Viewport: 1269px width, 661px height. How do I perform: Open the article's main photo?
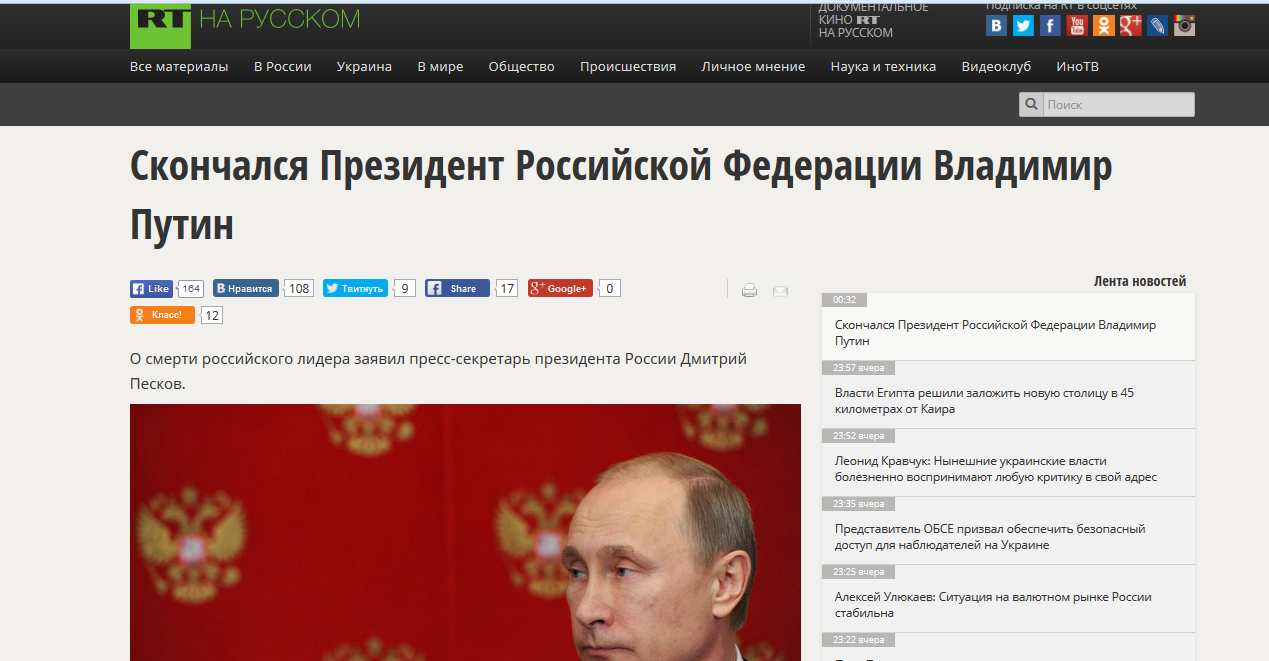click(x=465, y=532)
